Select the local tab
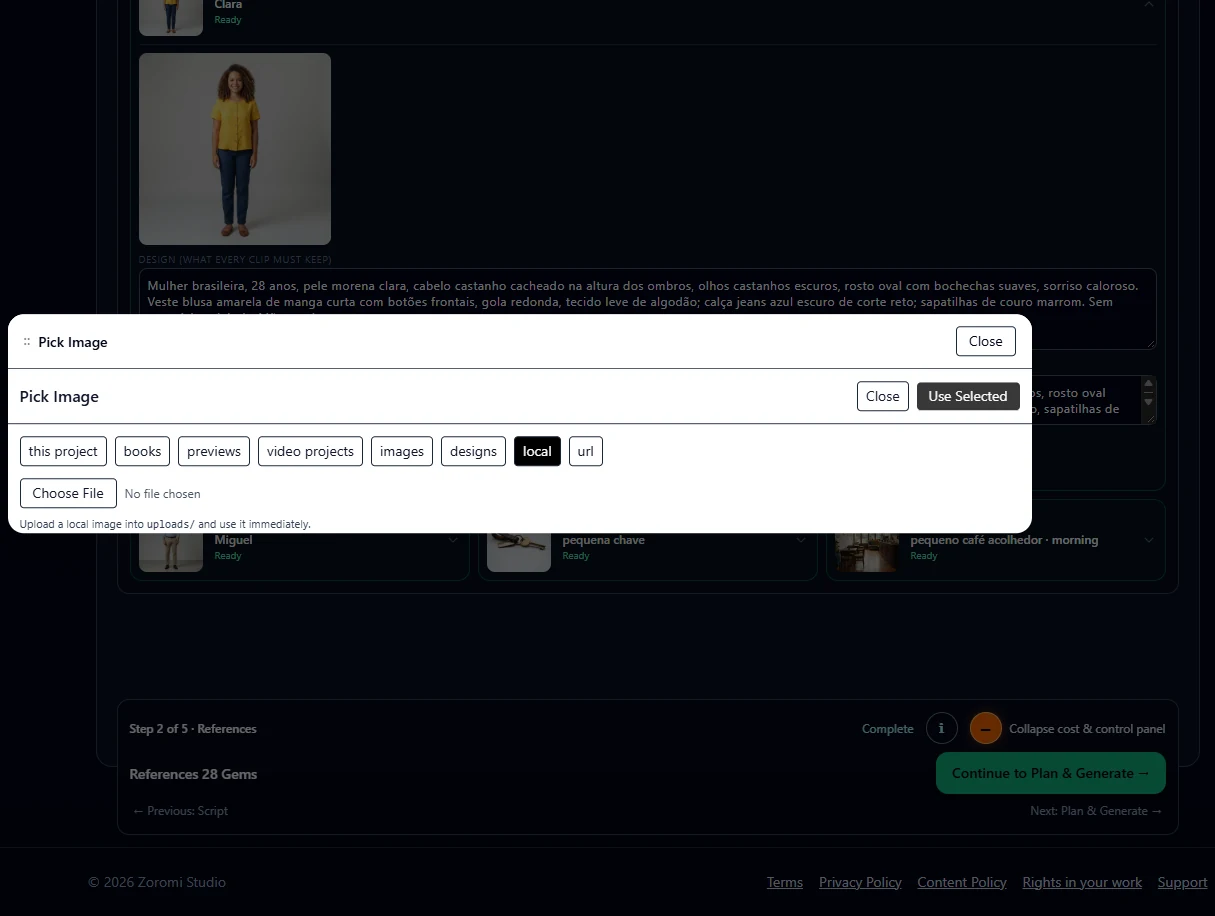Image resolution: width=1215 pixels, height=916 pixels. pos(537,451)
